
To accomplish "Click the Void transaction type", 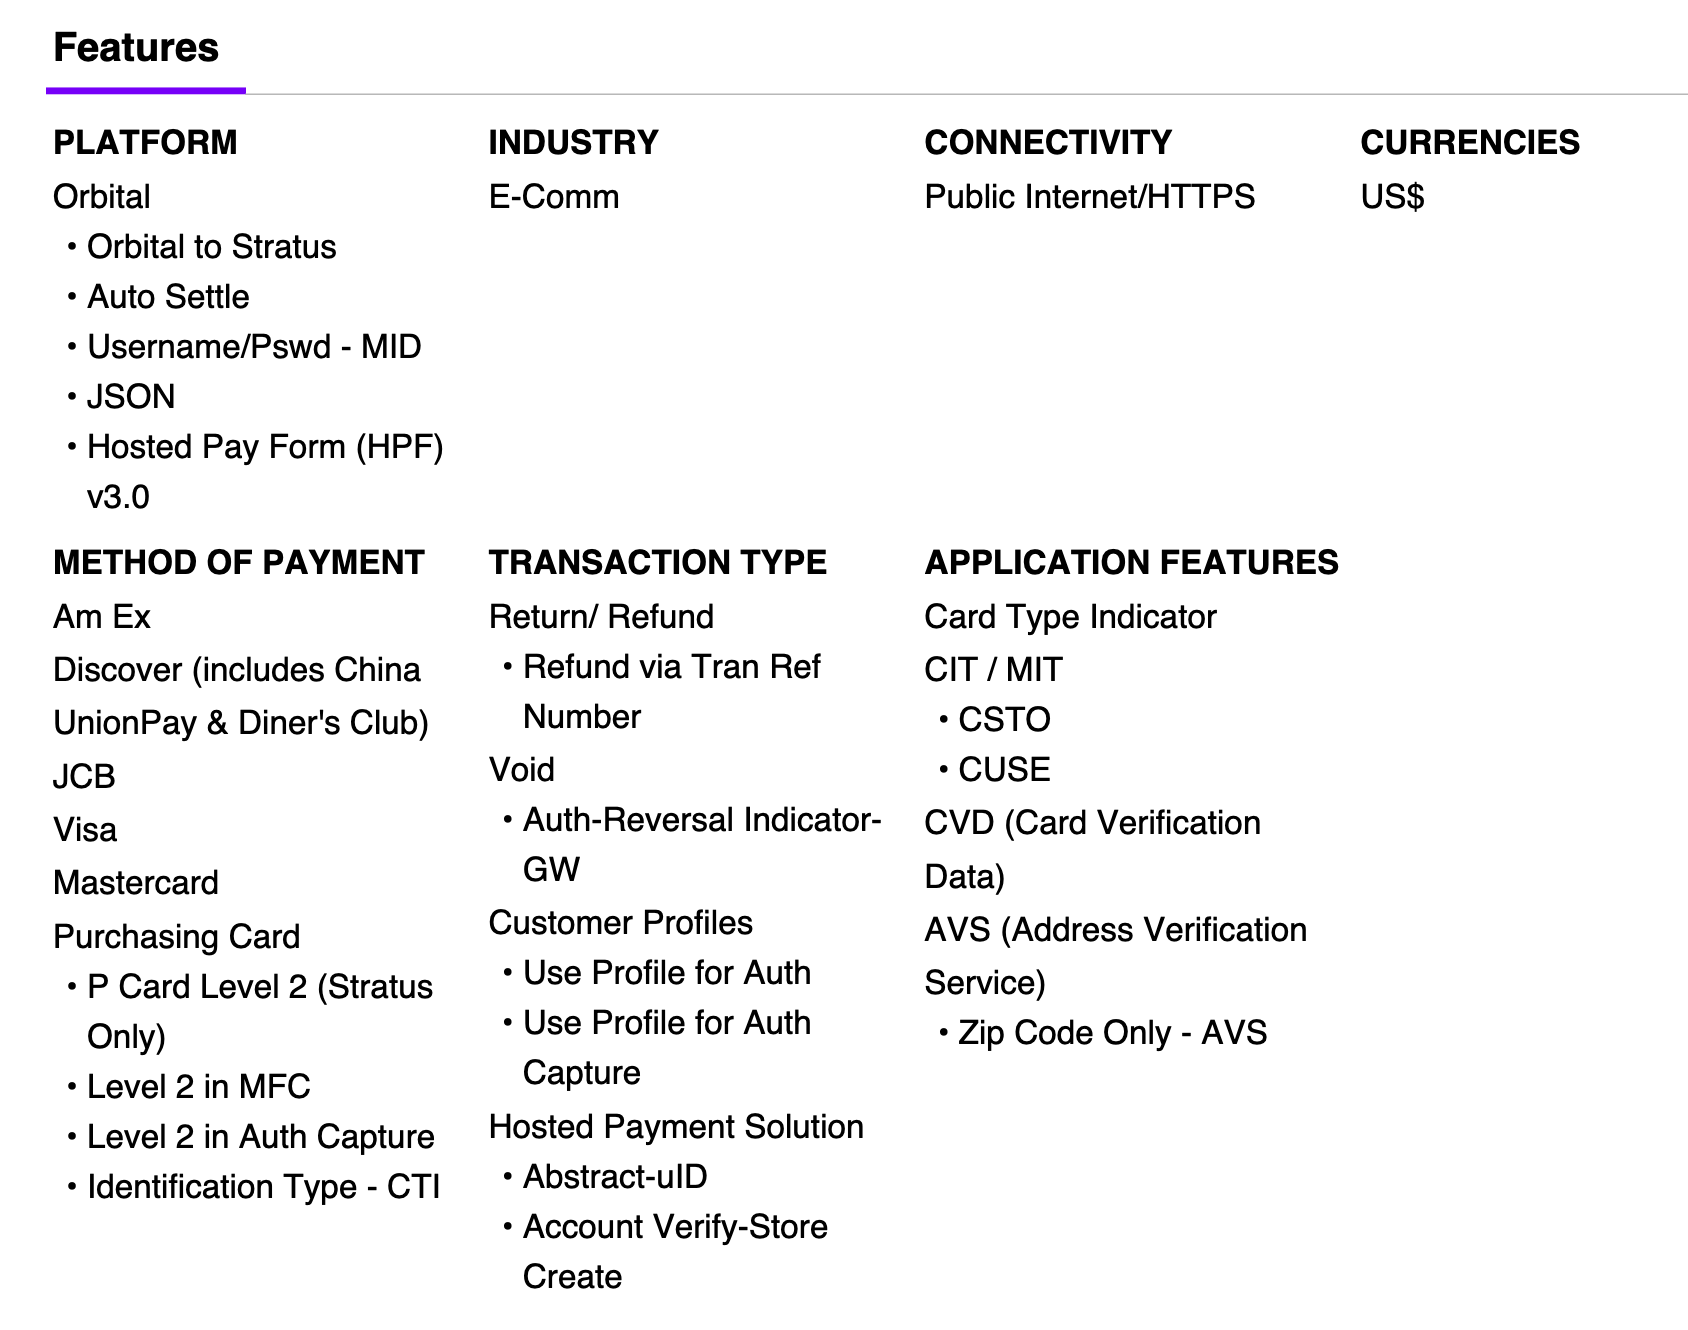I will click(522, 770).
